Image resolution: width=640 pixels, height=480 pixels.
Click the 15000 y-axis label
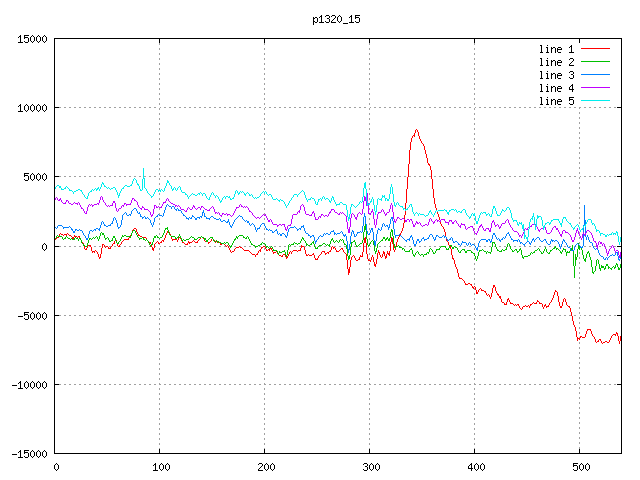[x=32, y=39]
